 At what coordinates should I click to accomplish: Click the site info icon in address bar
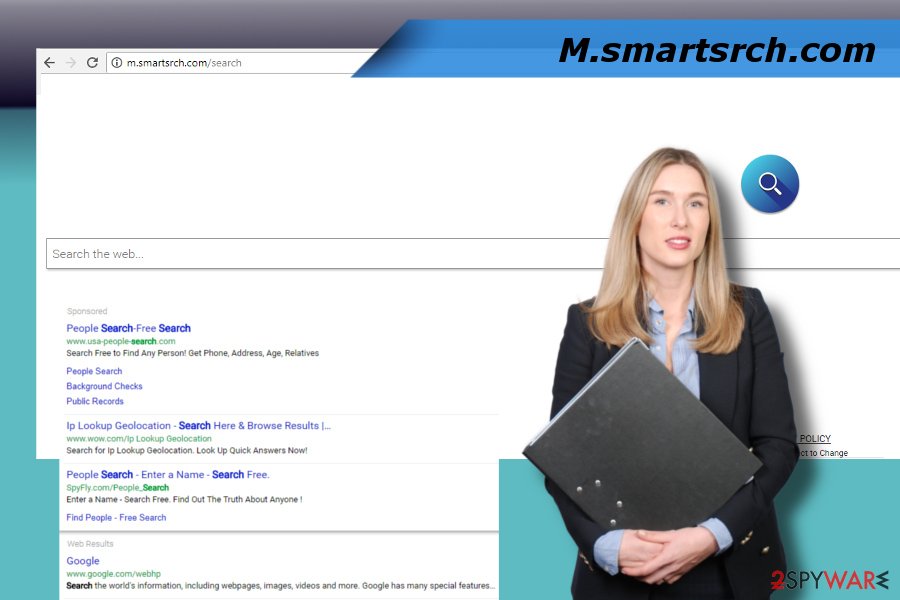tap(117, 63)
